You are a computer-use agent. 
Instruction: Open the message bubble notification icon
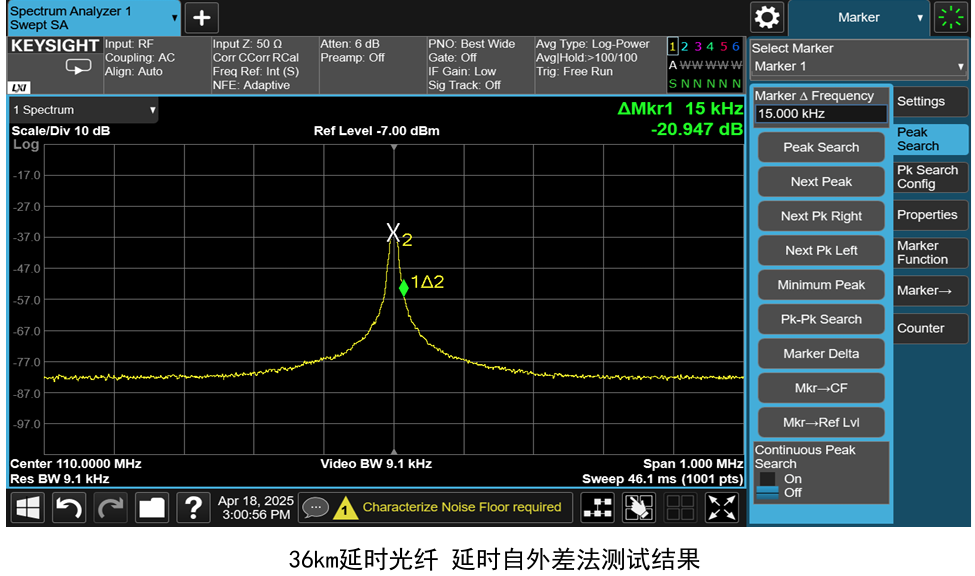(x=316, y=507)
